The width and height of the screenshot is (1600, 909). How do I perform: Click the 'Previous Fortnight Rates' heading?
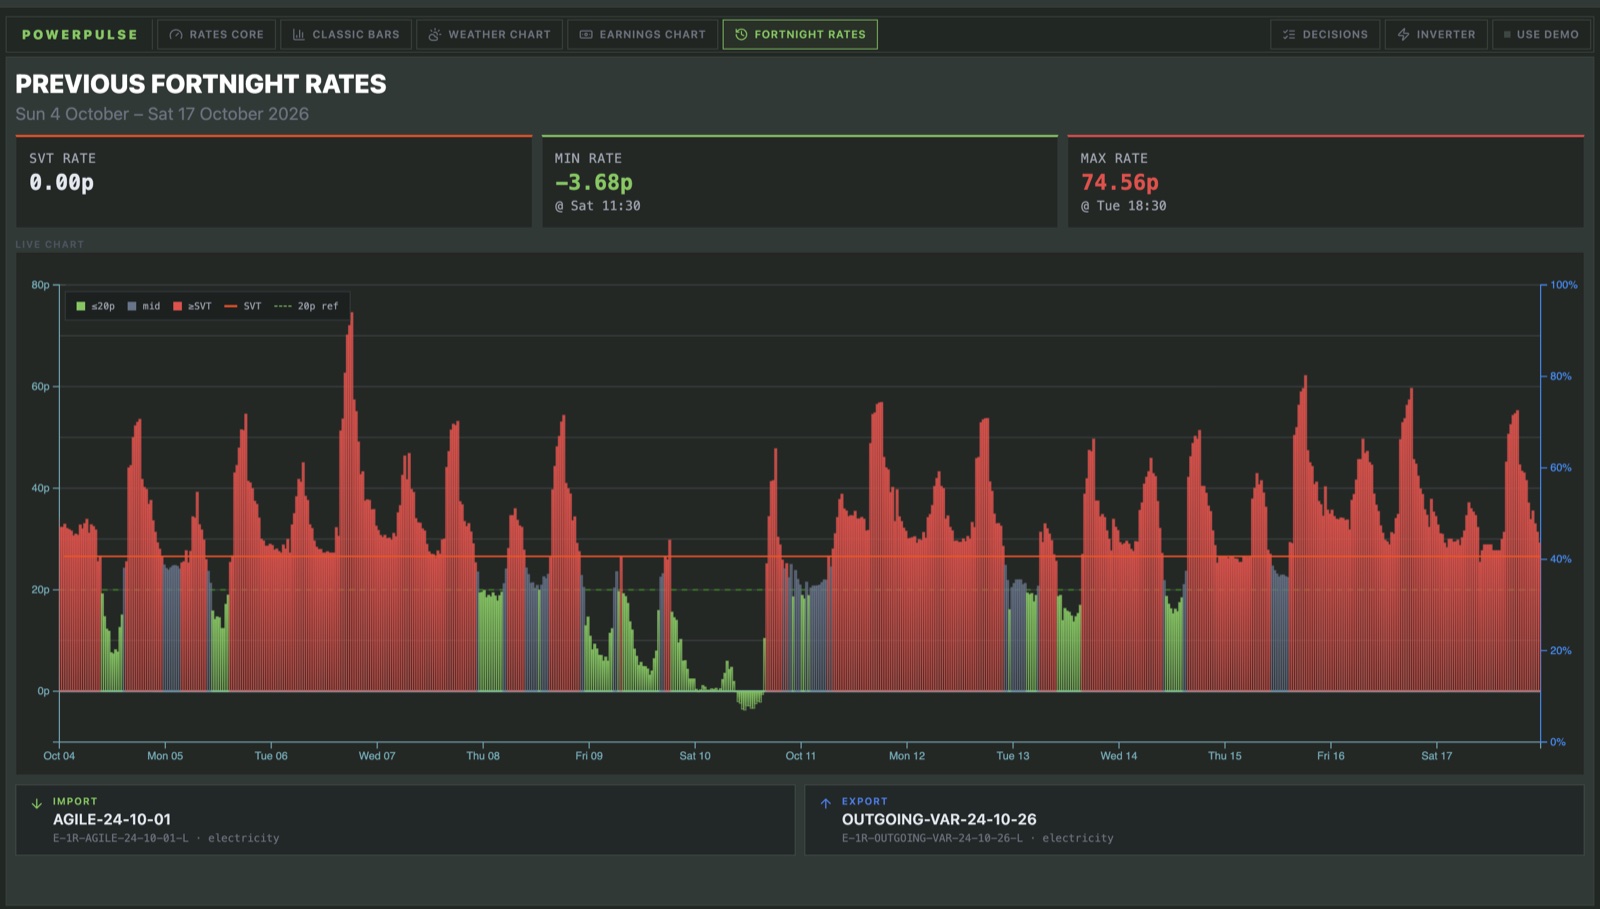pyautogui.click(x=201, y=84)
